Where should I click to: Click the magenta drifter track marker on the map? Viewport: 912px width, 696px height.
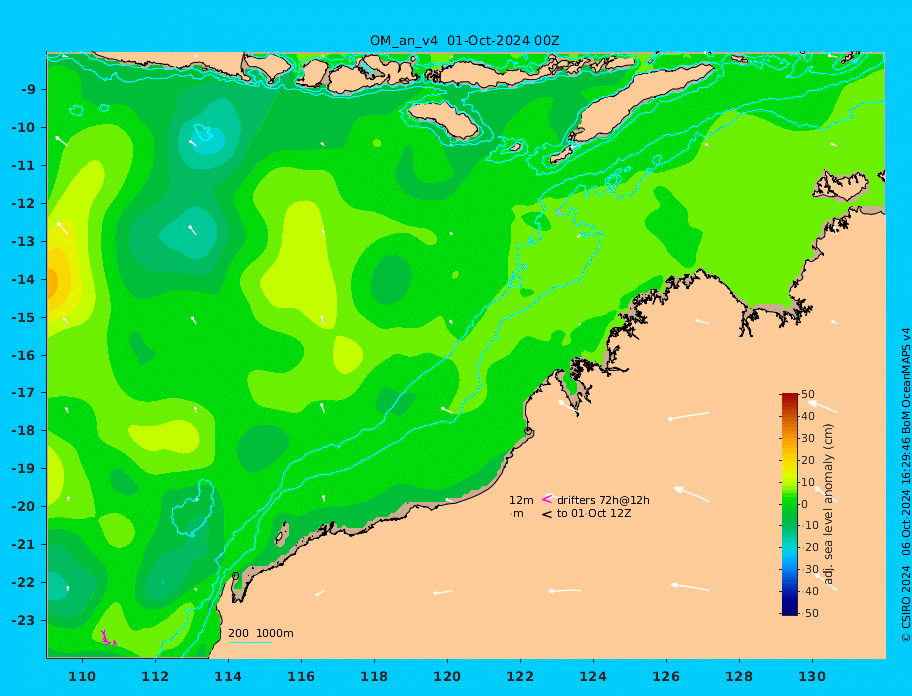[x=108, y=639]
